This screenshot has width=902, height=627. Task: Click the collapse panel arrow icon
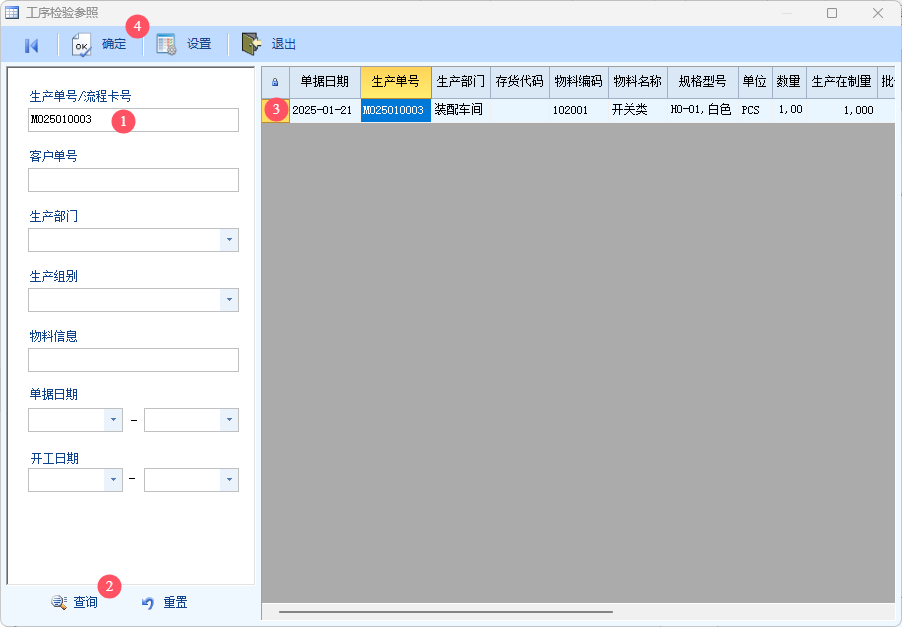pos(31,45)
